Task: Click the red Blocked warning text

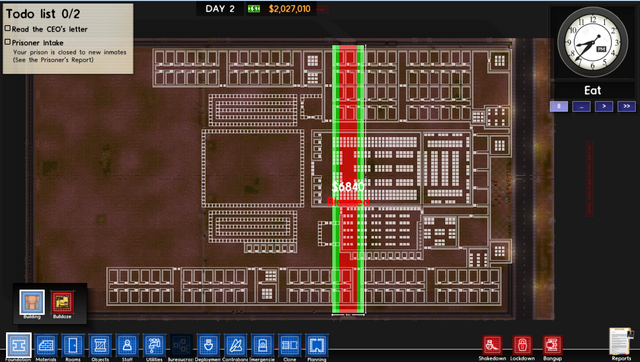Action: [x=348, y=202]
